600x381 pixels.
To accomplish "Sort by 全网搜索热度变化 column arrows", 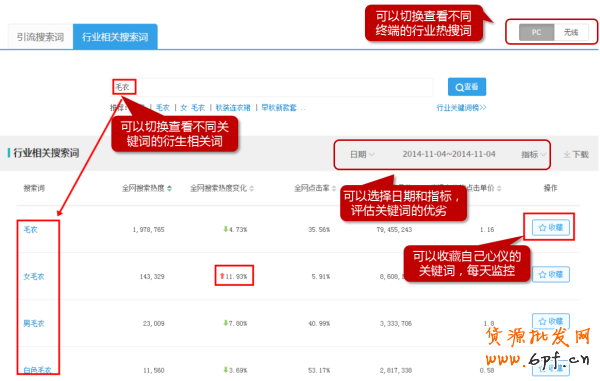I will click(x=251, y=188).
